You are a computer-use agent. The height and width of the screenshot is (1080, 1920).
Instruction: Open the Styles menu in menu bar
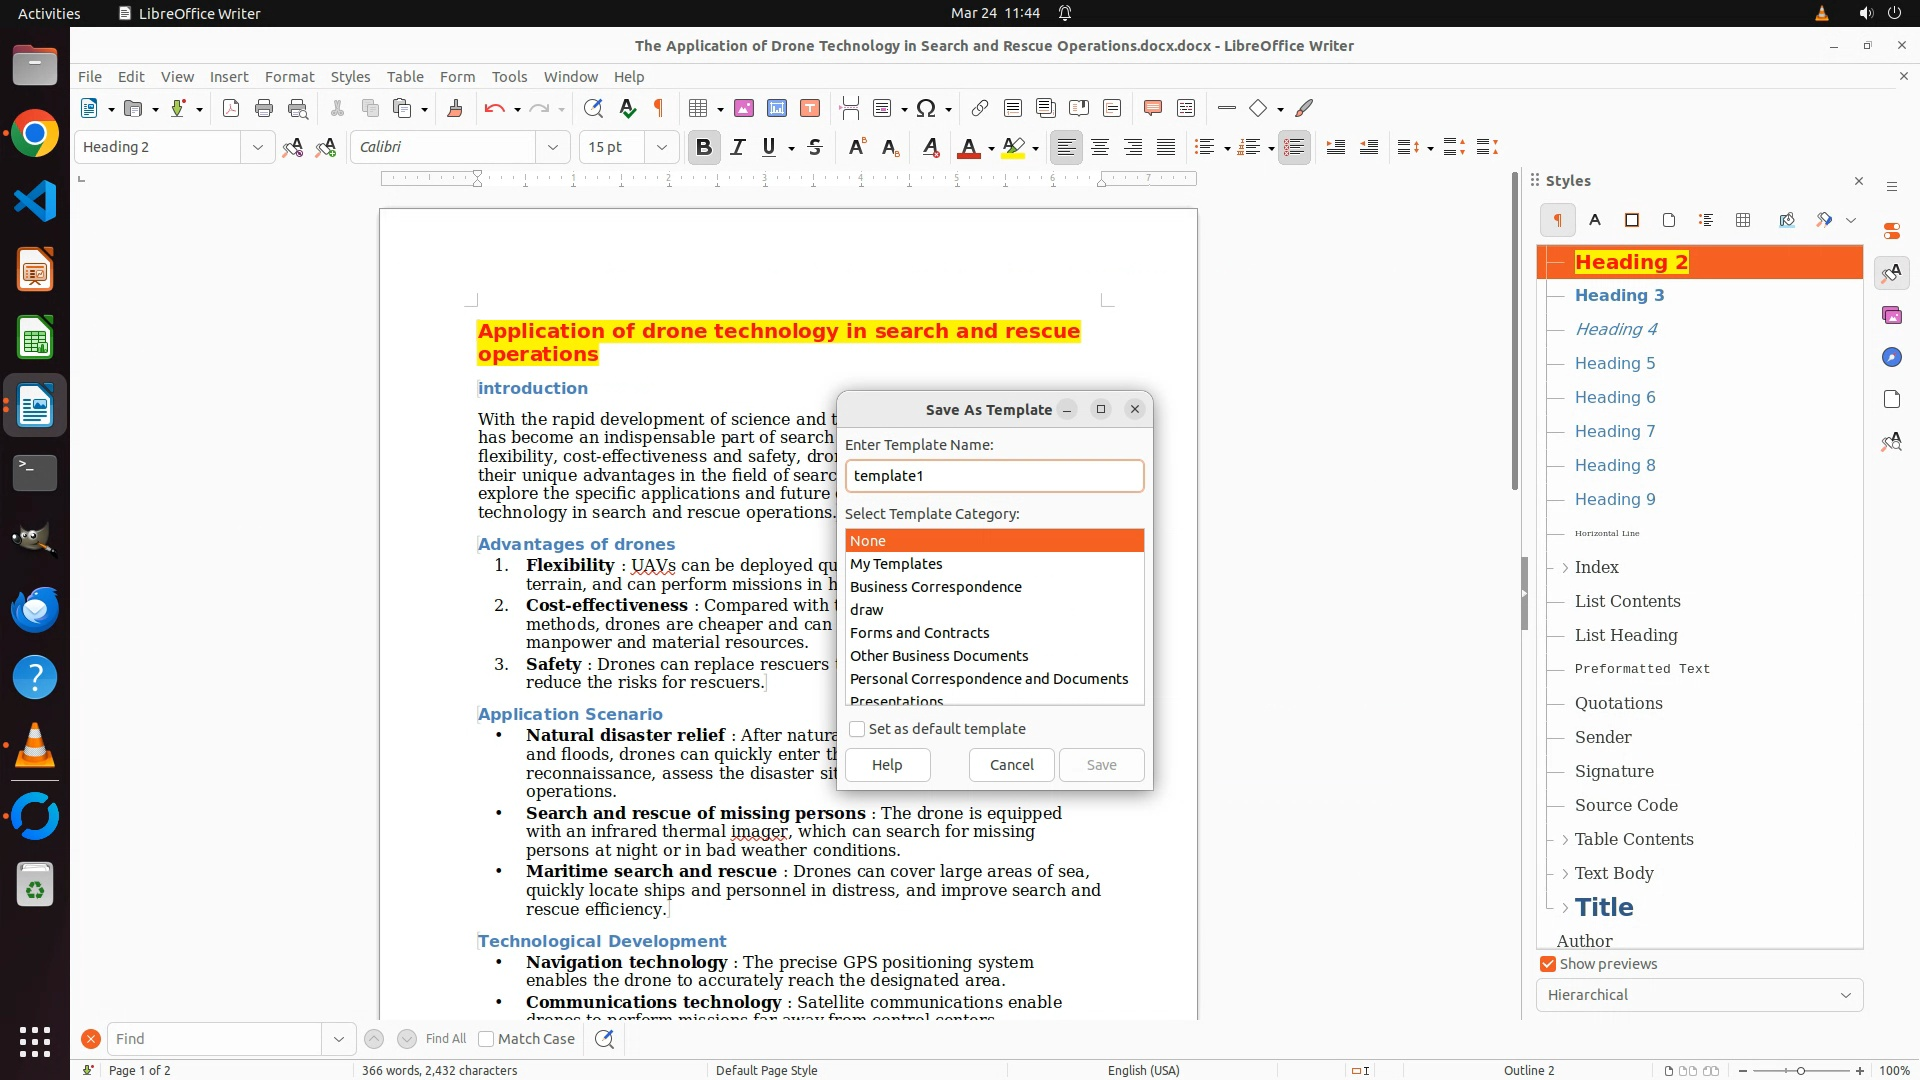(x=350, y=77)
